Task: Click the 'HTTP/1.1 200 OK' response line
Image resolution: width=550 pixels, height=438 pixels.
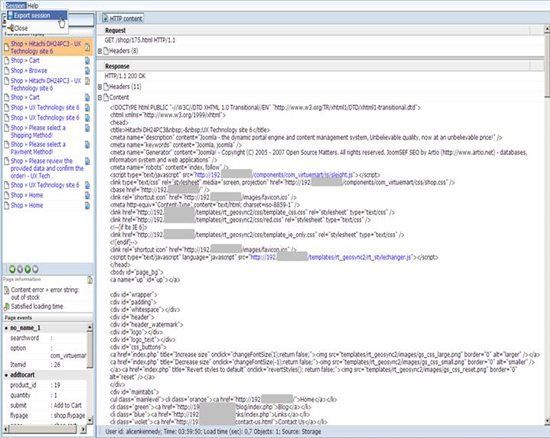Action: click(125, 76)
